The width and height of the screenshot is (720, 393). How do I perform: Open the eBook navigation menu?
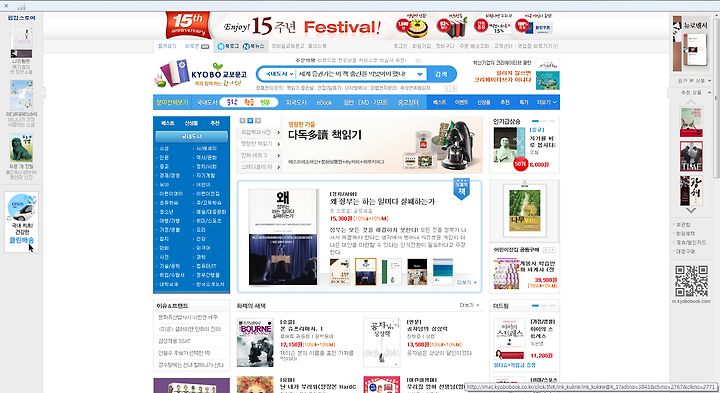pos(324,102)
